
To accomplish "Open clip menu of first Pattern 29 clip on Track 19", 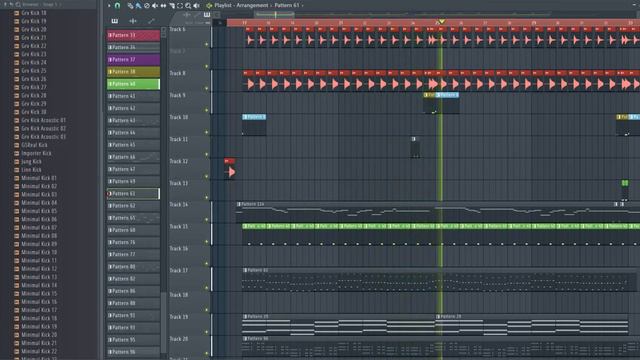I will pos(245,316).
